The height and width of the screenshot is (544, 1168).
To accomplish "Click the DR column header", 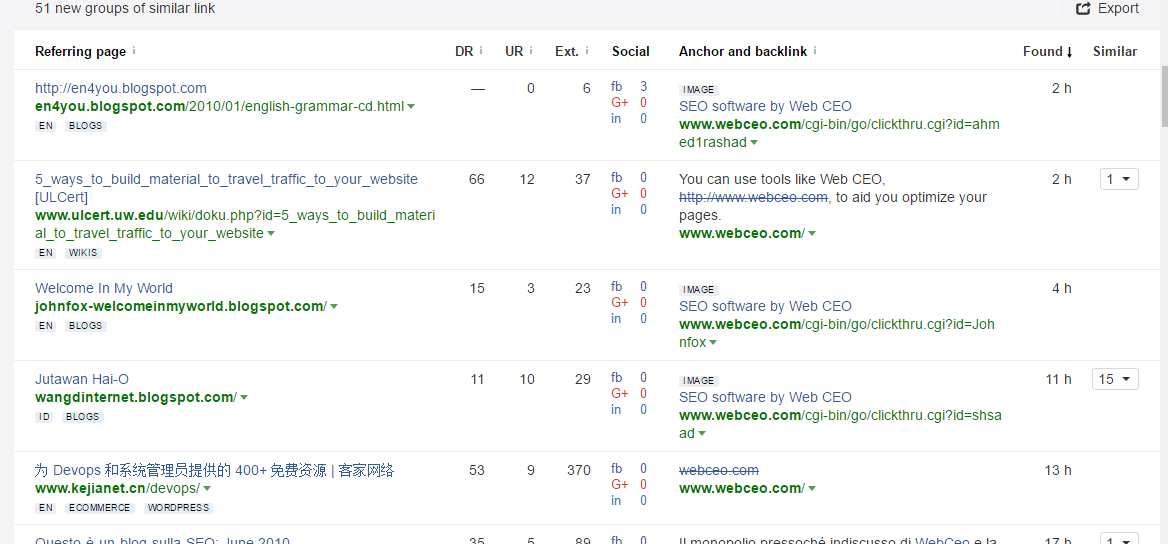I will coord(463,51).
